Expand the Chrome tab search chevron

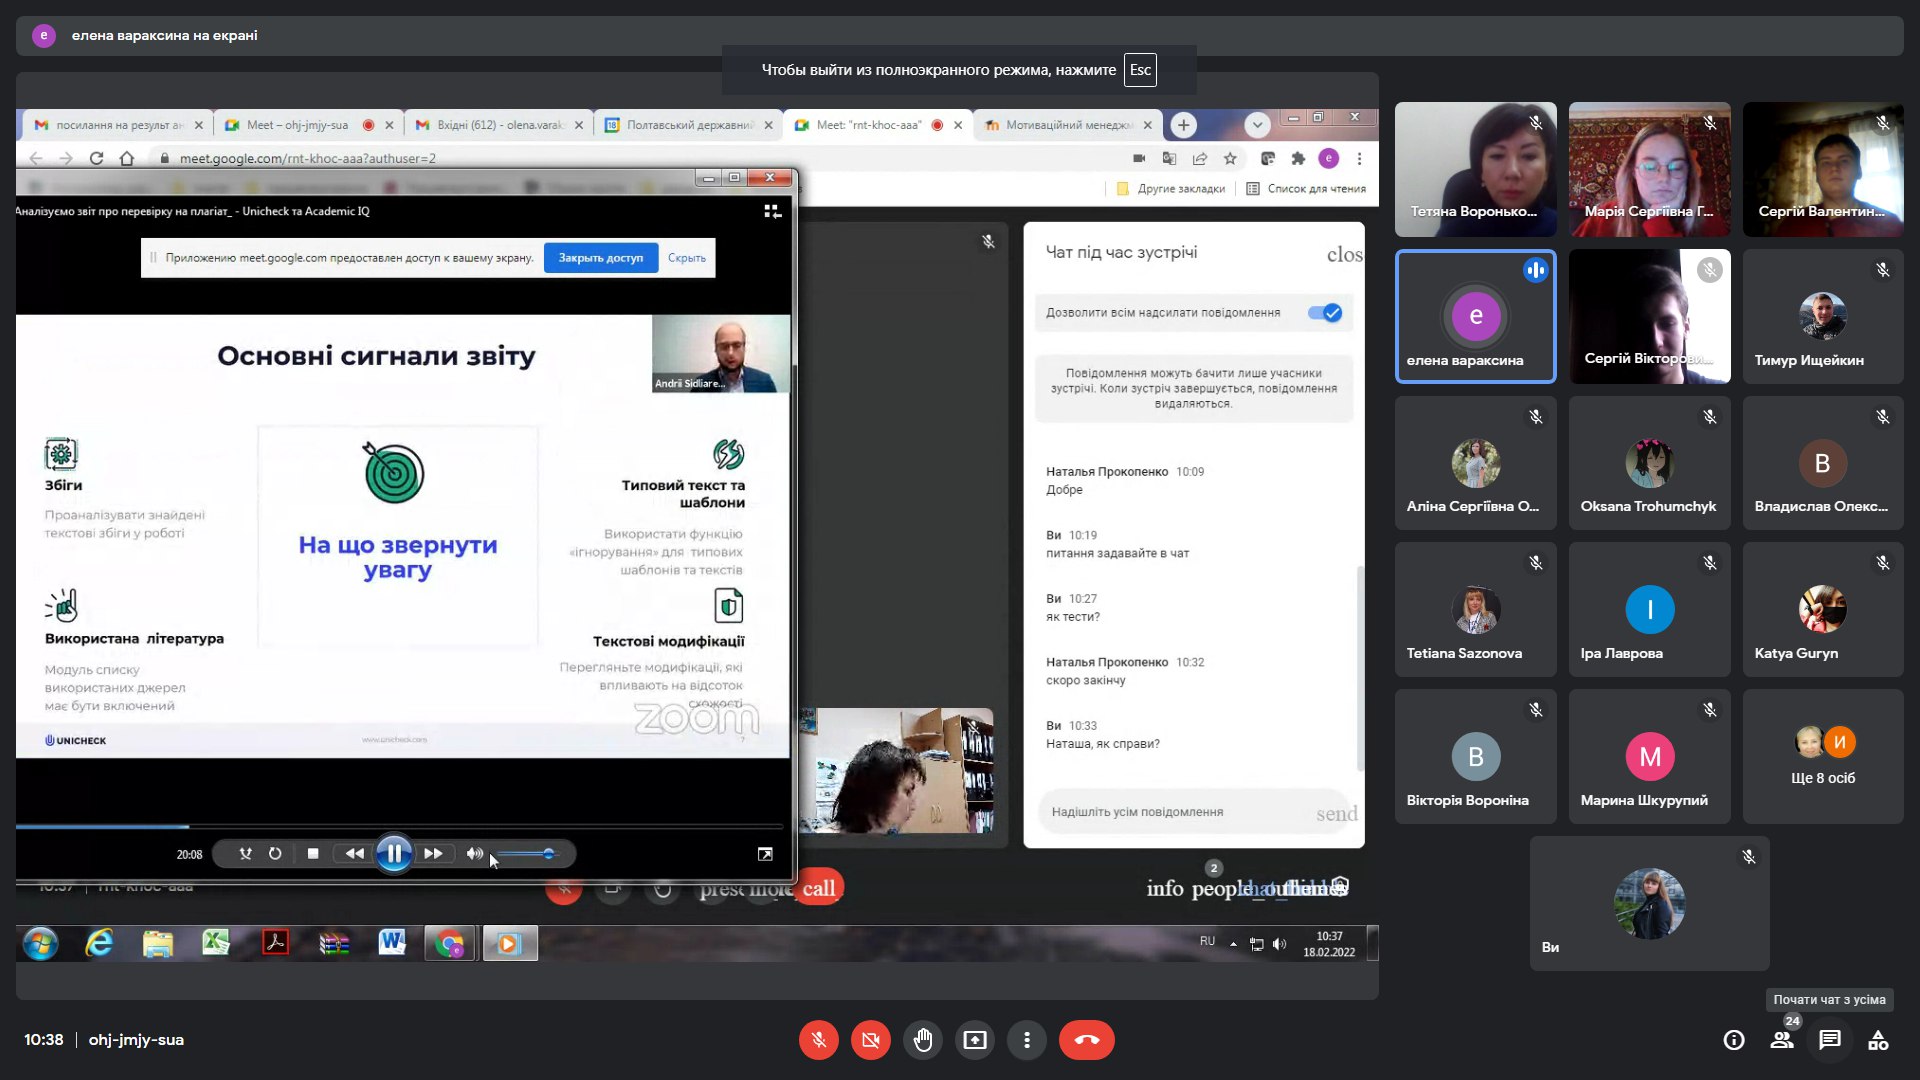[1257, 125]
